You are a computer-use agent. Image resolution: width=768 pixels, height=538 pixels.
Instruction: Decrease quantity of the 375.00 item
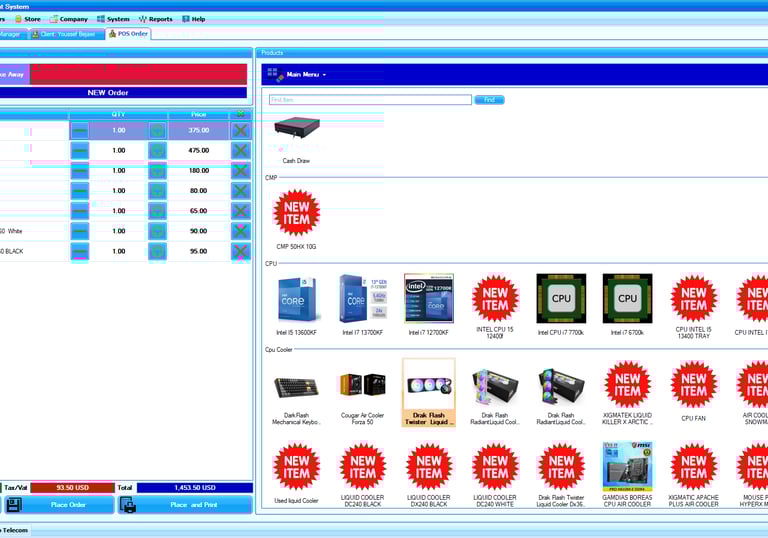click(x=79, y=131)
